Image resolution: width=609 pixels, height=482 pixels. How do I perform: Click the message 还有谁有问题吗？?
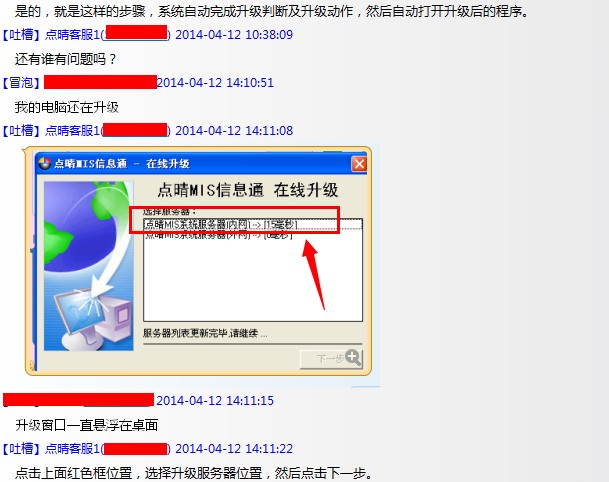[x=66, y=59]
